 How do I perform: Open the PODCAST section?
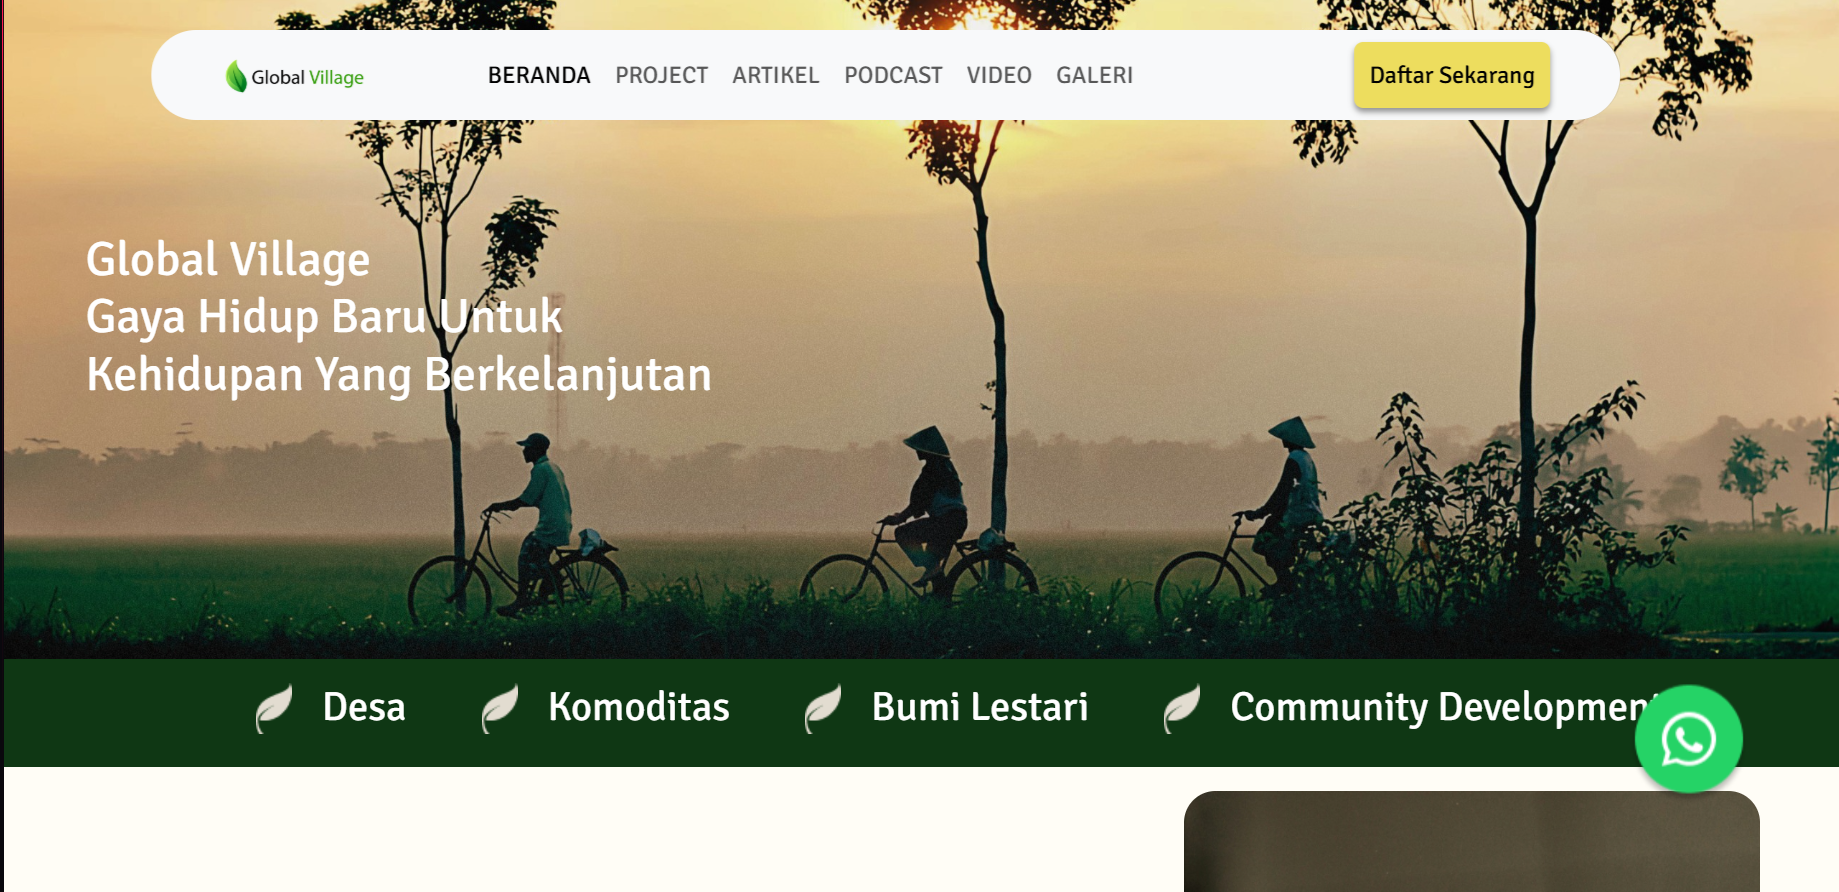pyautogui.click(x=893, y=75)
